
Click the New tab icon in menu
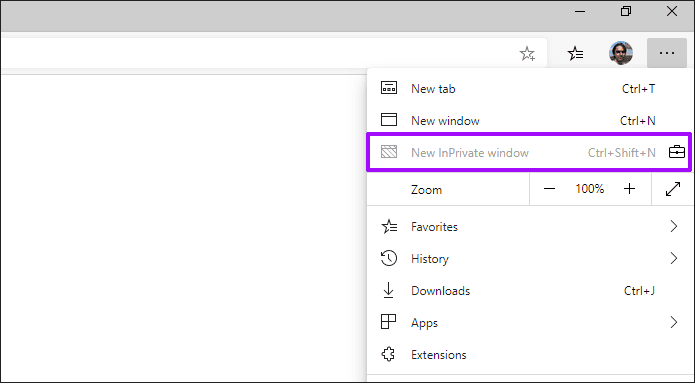pos(389,88)
